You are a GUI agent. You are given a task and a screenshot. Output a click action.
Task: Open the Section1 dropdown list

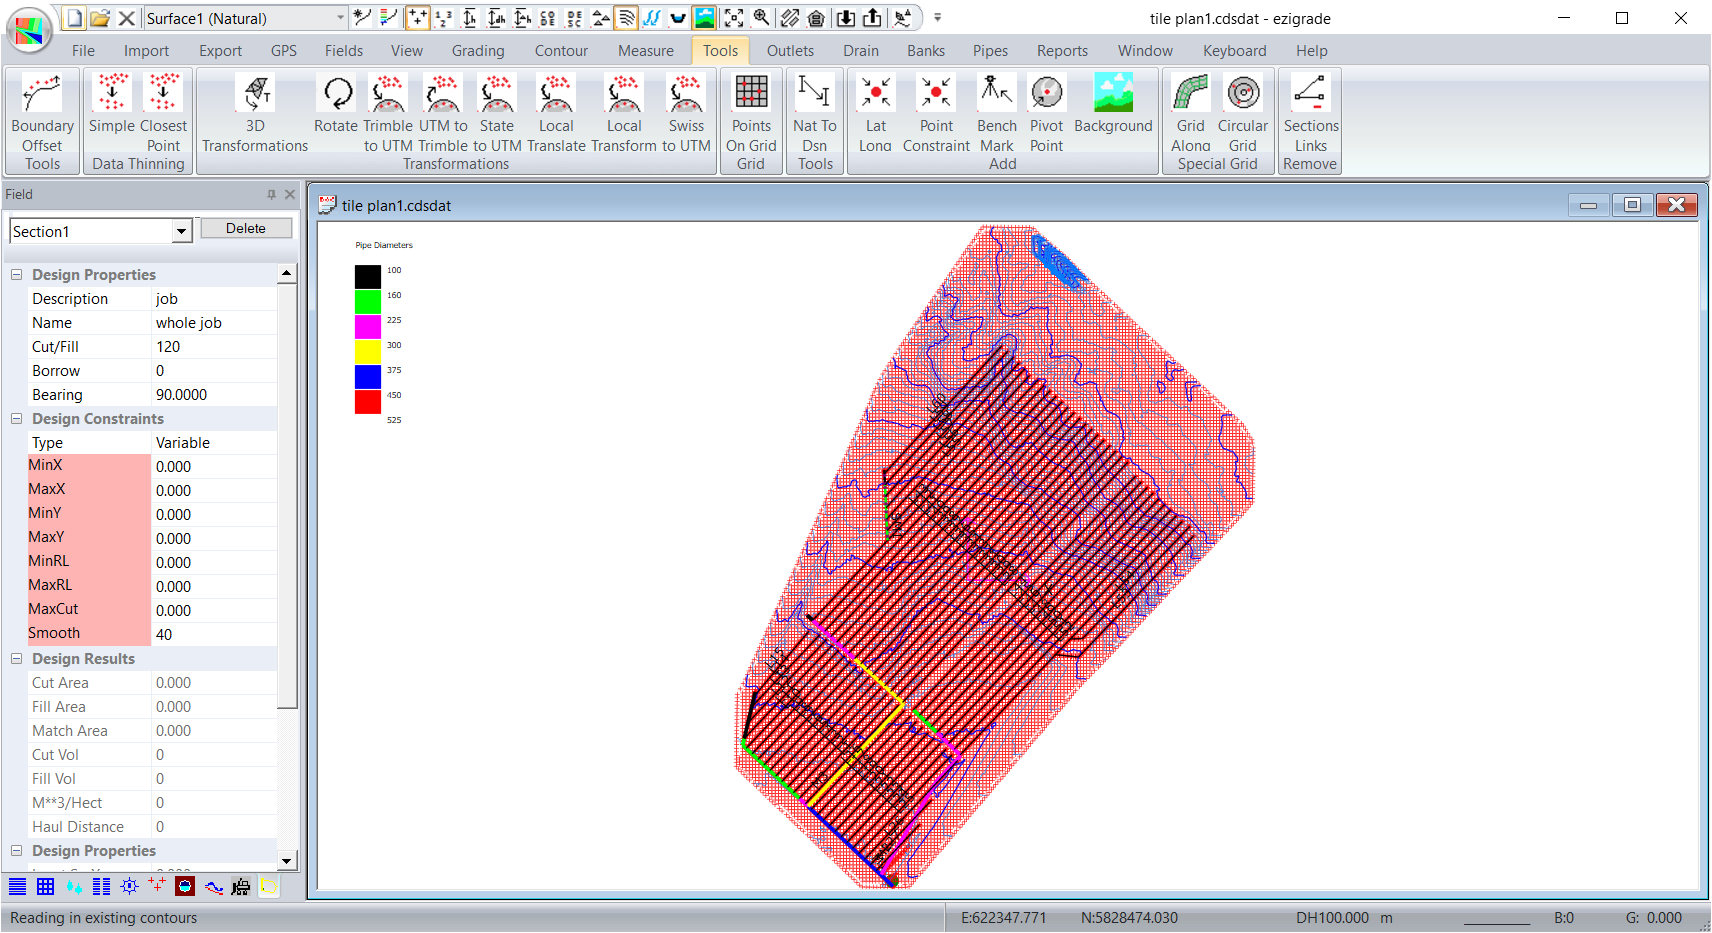coord(181,232)
